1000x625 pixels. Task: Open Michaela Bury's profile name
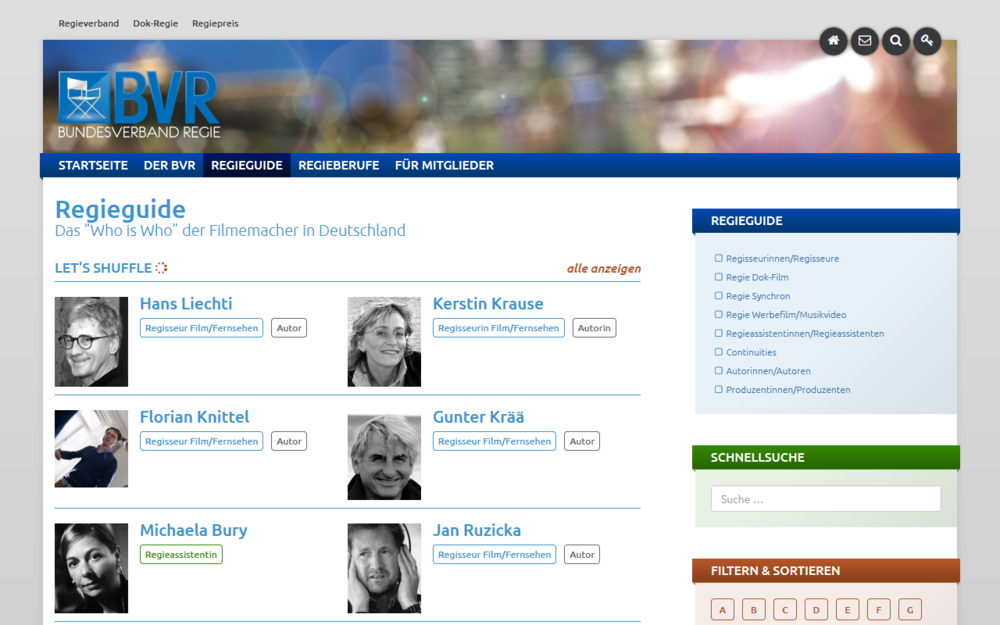194,531
